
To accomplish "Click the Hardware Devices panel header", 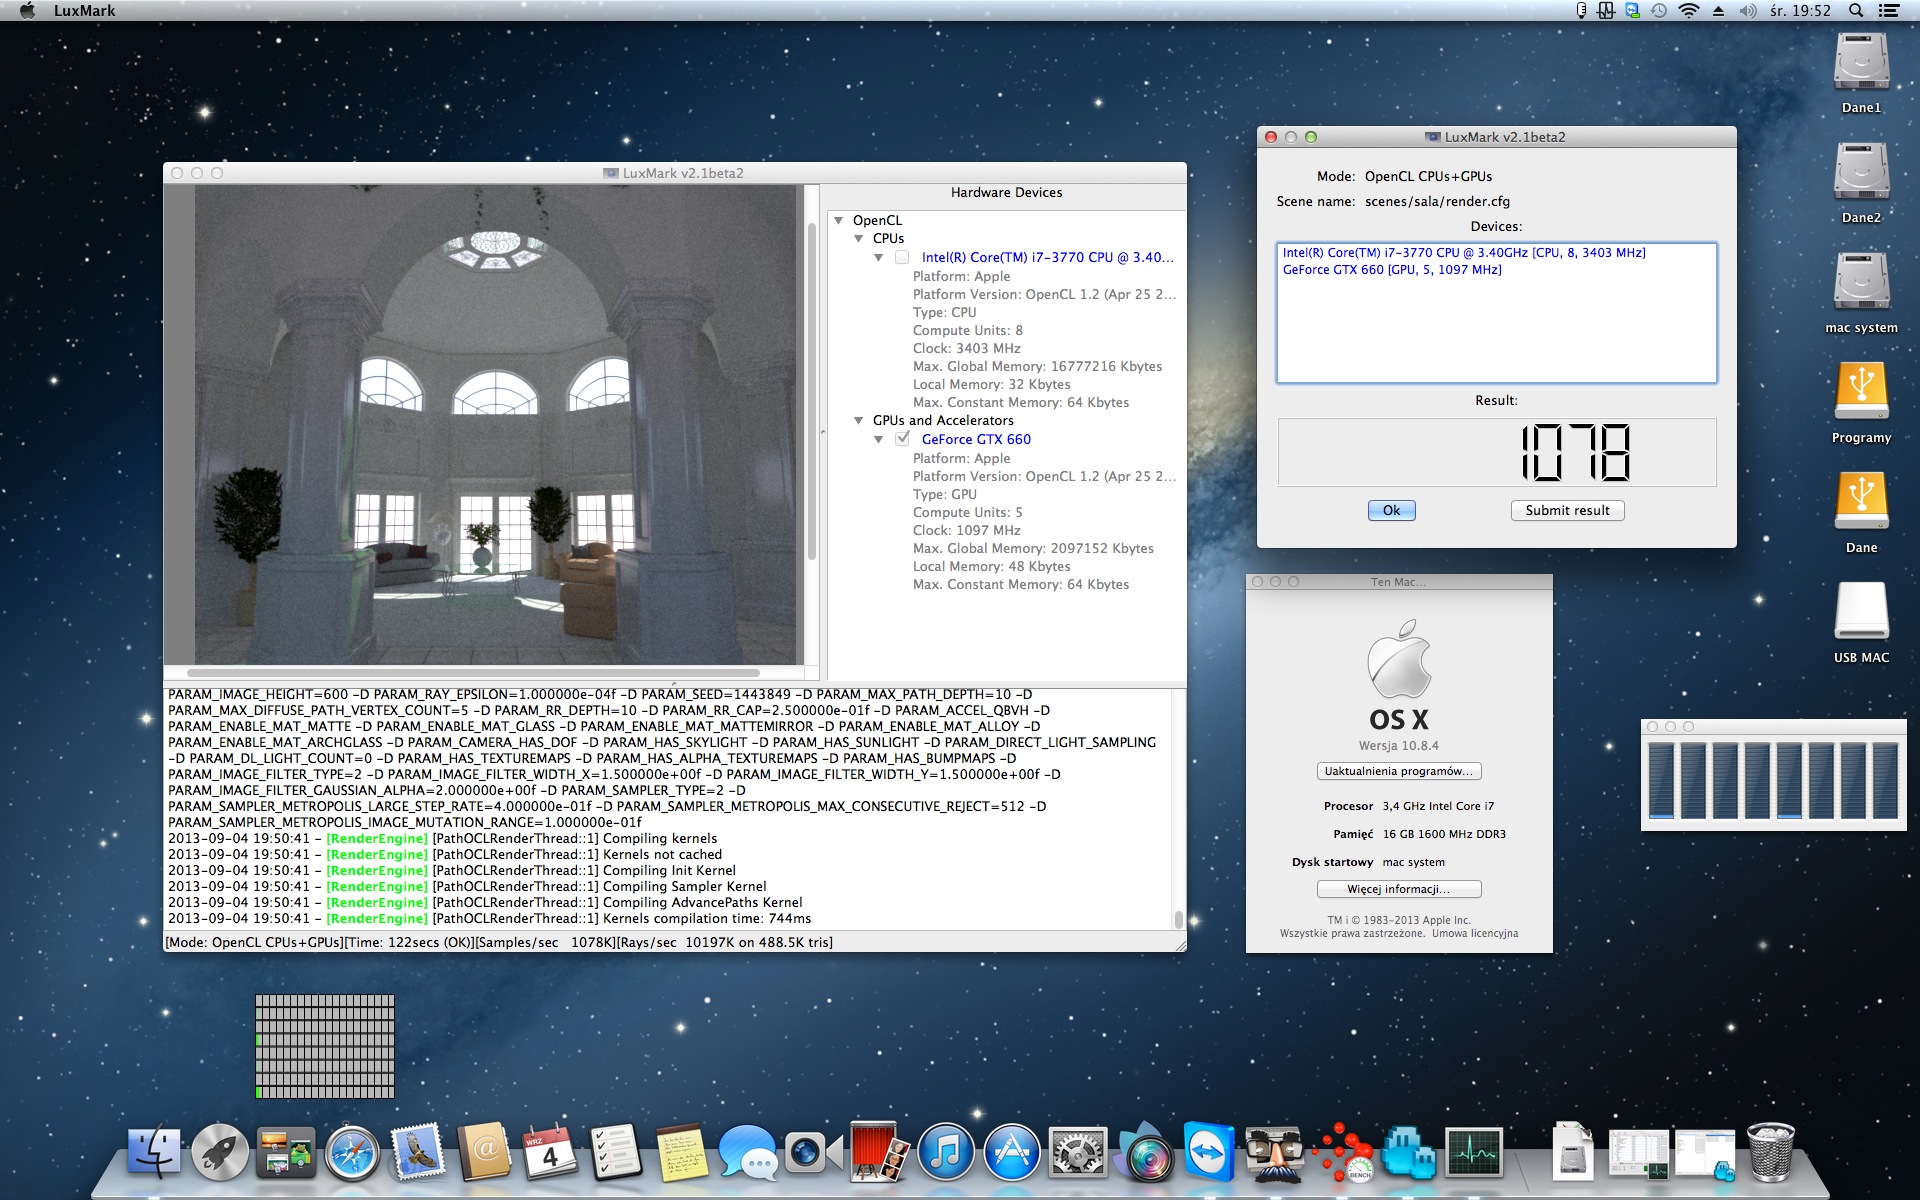I will click(x=1006, y=193).
